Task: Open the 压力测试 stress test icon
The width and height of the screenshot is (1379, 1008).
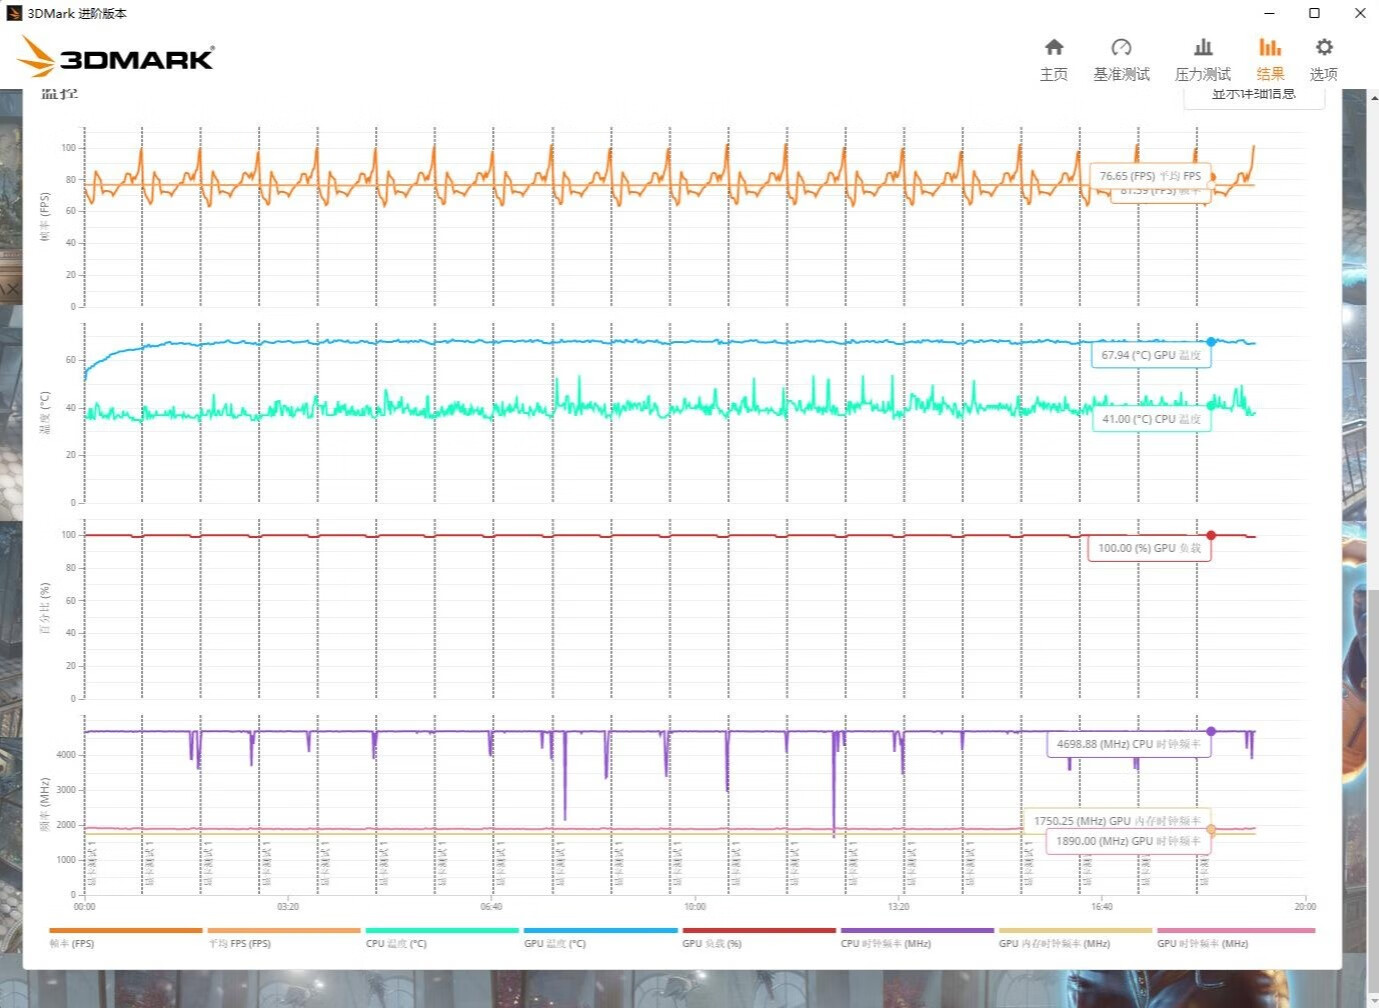Action: (x=1202, y=59)
